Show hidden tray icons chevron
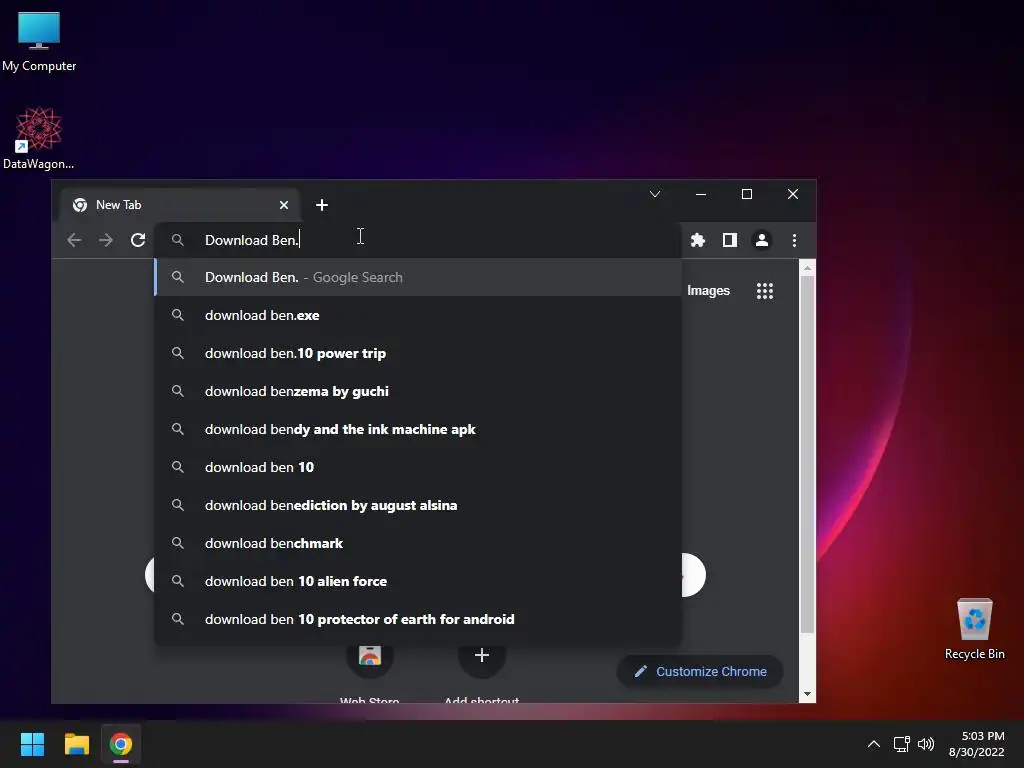The width and height of the screenshot is (1024, 768). 873,744
